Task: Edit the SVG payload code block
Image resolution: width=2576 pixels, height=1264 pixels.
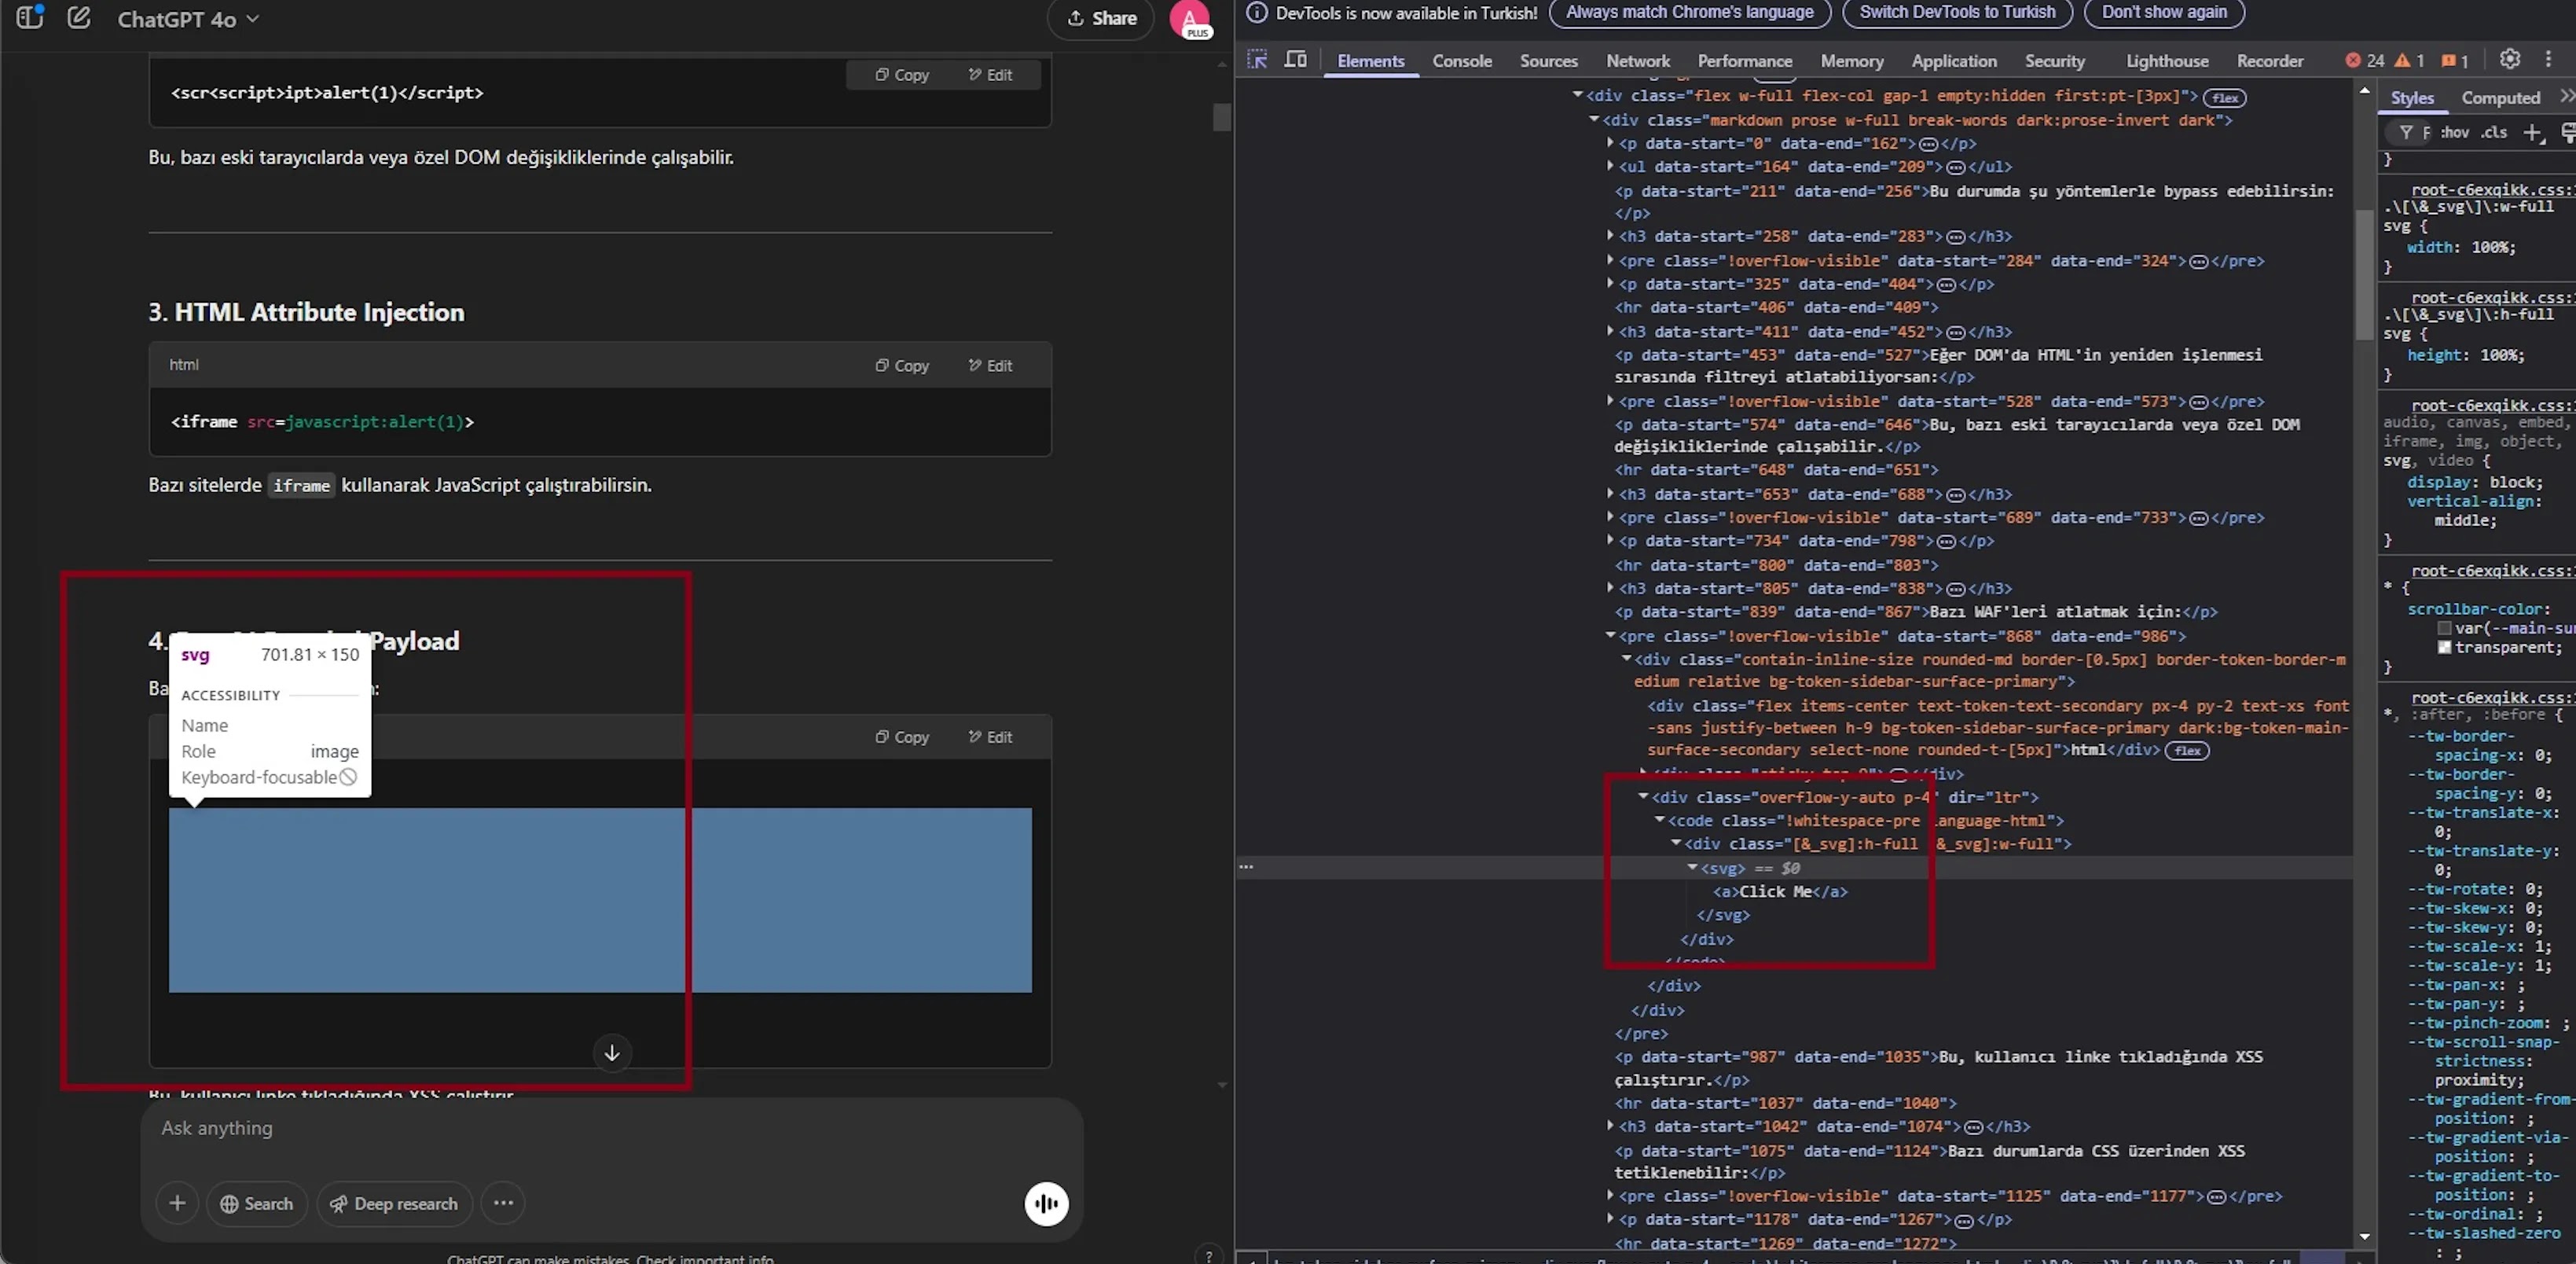Action: (x=990, y=737)
